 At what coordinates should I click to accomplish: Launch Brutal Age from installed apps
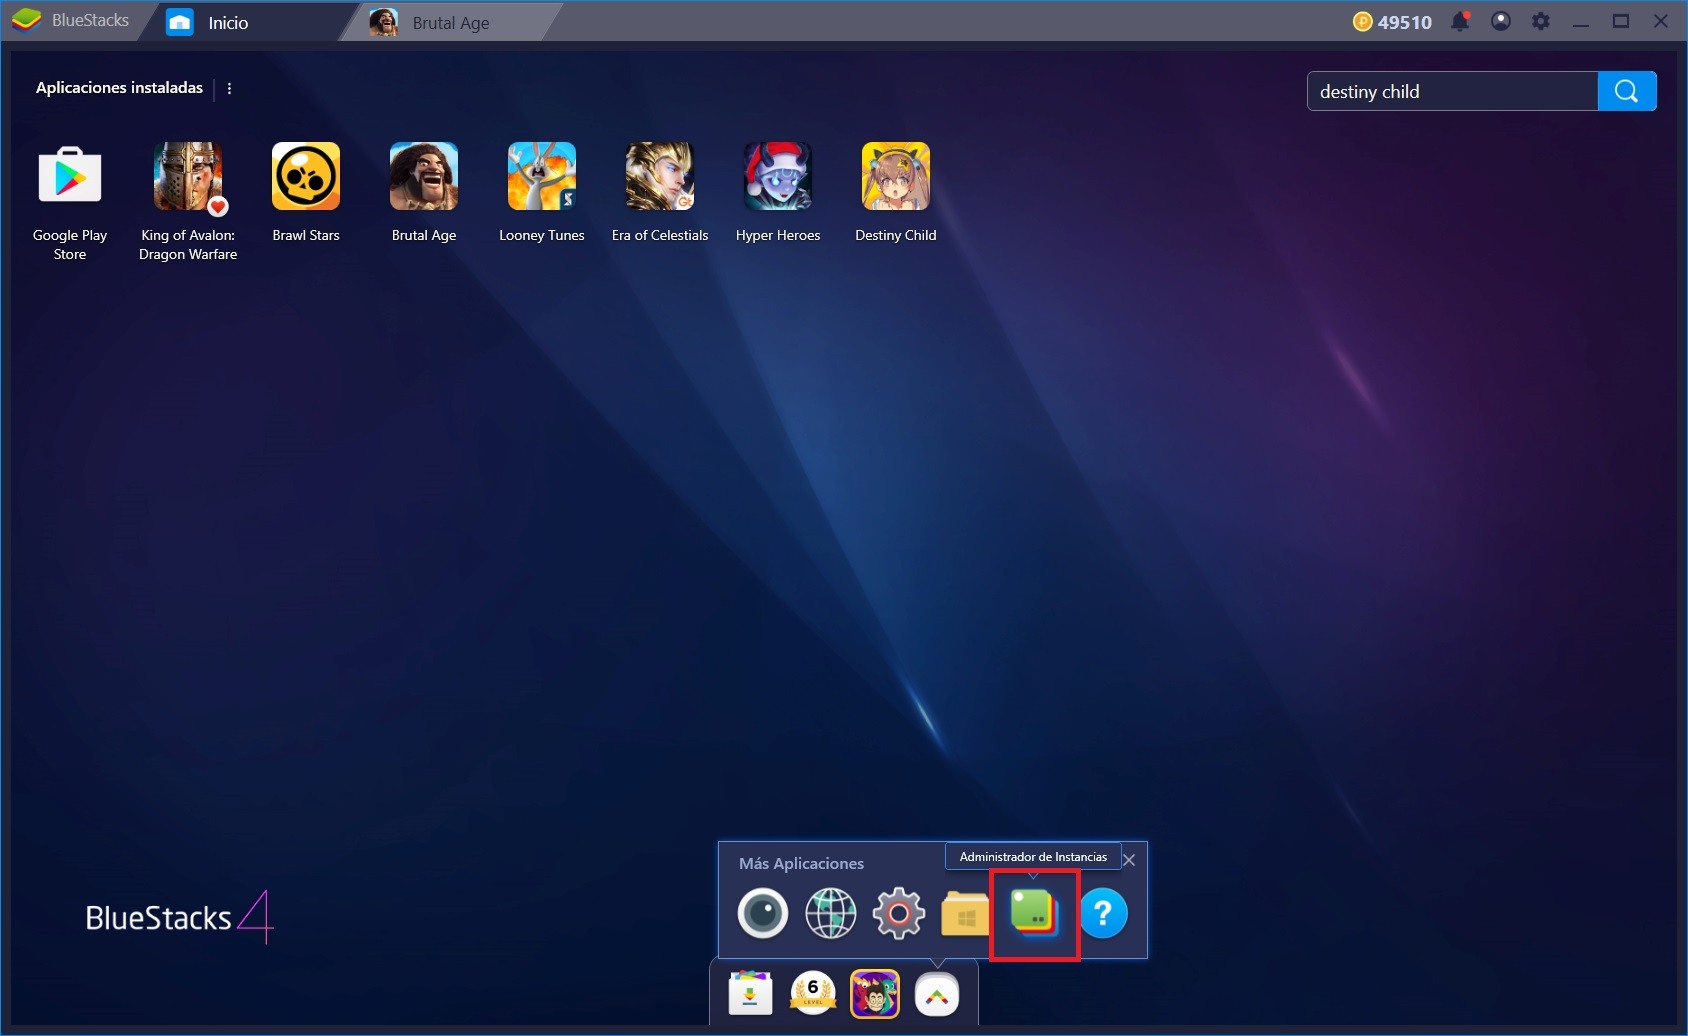pos(424,177)
